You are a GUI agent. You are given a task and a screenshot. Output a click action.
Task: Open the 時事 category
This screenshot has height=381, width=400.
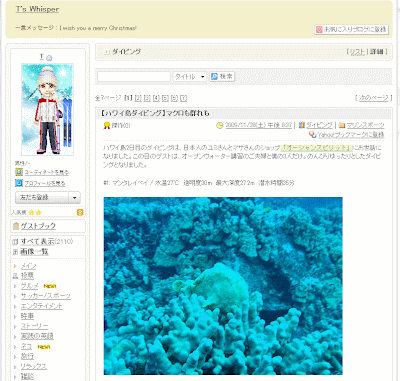pos(27,316)
